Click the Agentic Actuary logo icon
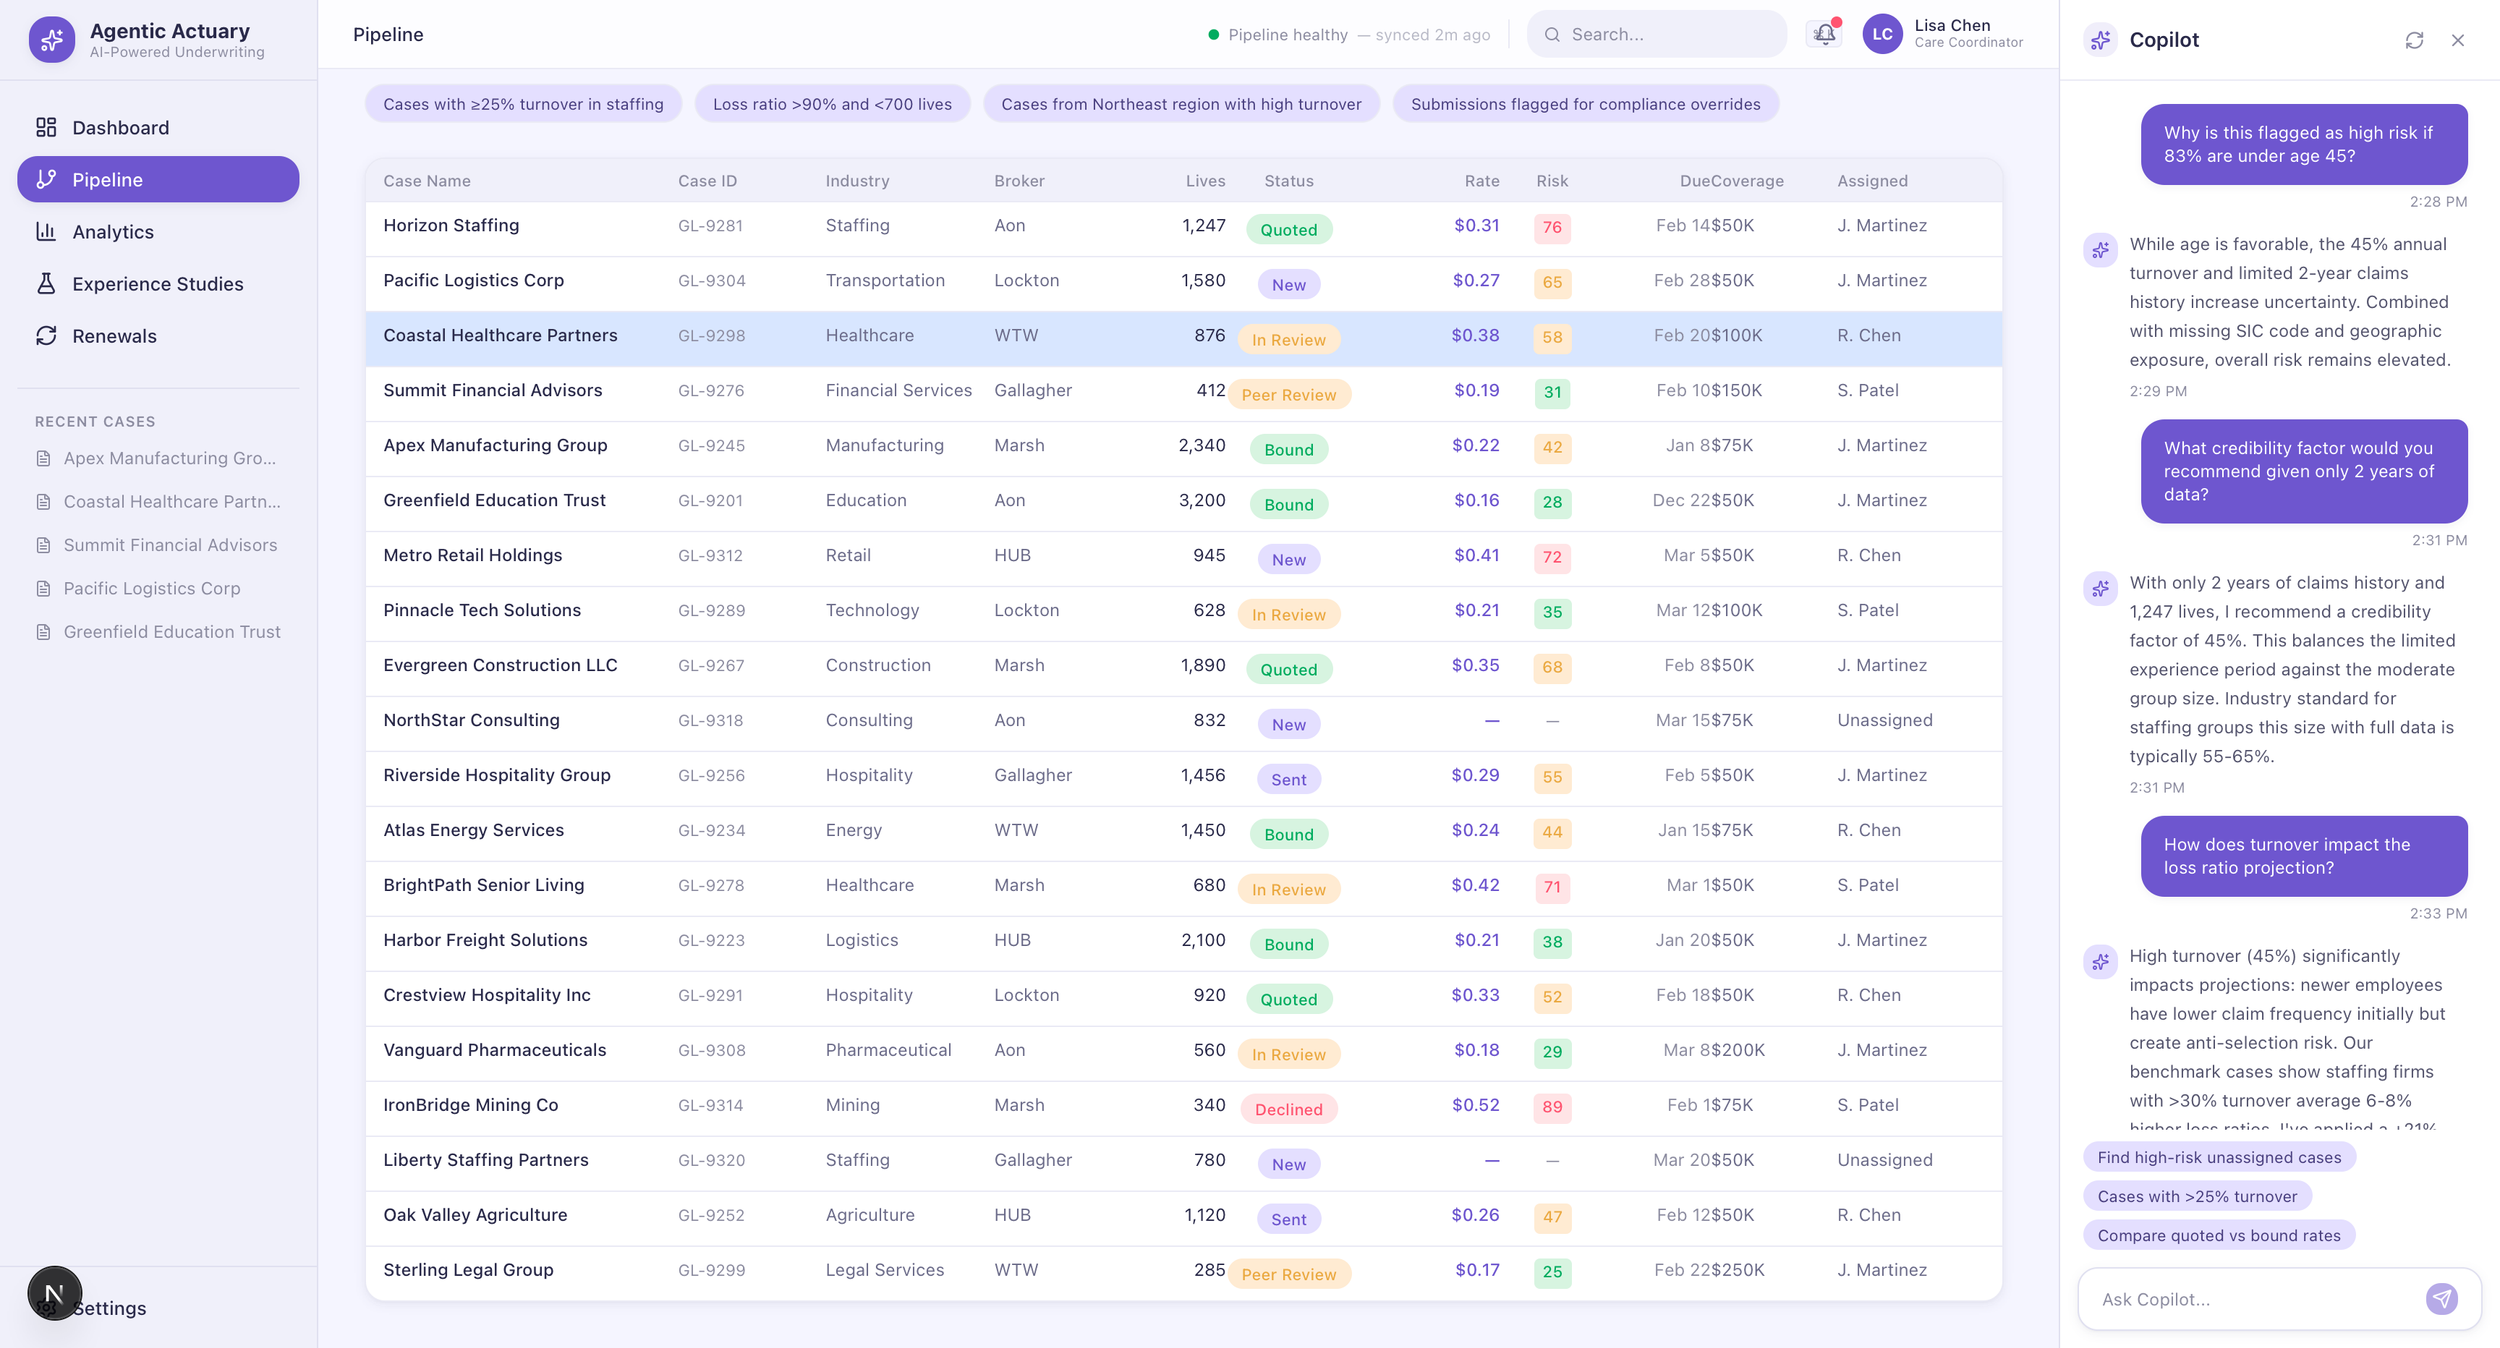The width and height of the screenshot is (2500, 1348). [x=51, y=40]
